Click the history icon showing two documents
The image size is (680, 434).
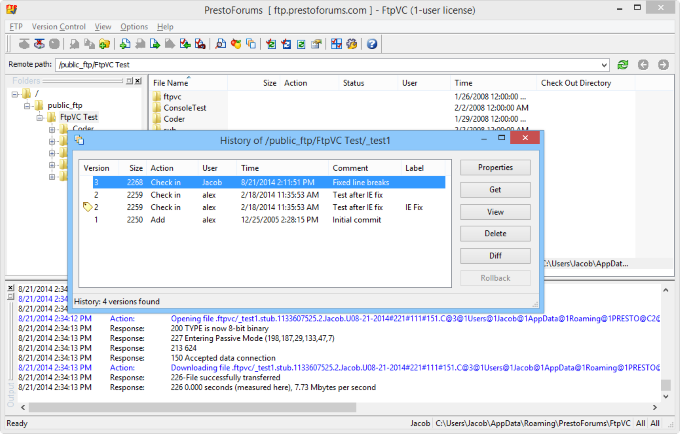click(251, 44)
